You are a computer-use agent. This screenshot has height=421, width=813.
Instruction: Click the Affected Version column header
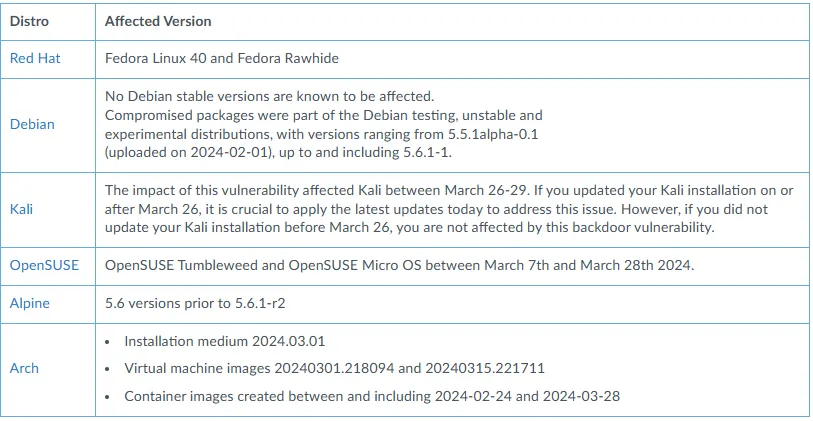[158, 21]
